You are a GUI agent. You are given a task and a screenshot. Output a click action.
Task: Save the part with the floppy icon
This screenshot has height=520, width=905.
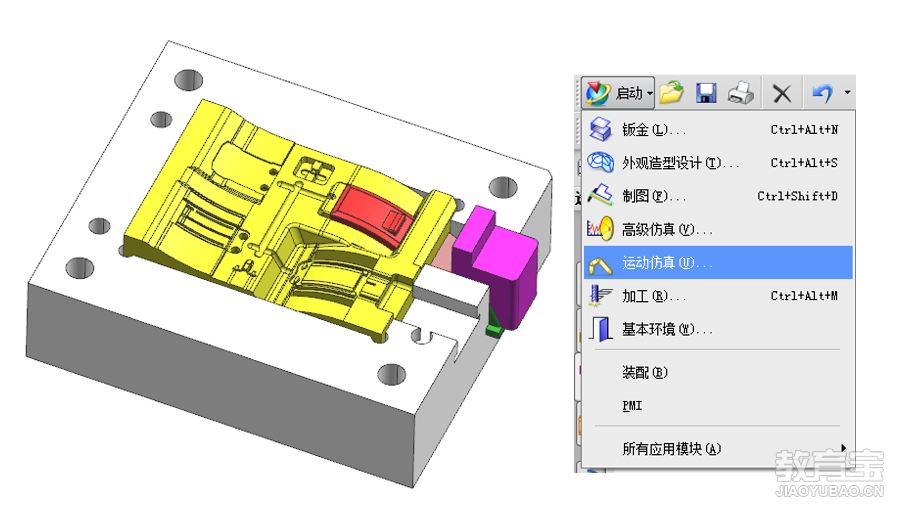coord(706,93)
